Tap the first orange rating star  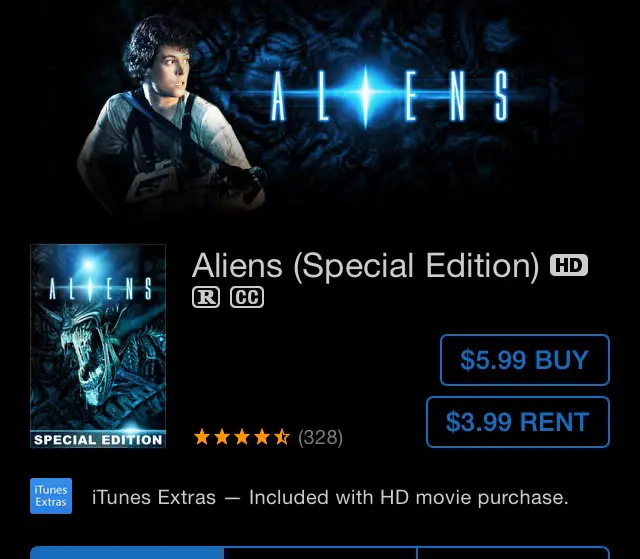click(x=202, y=437)
